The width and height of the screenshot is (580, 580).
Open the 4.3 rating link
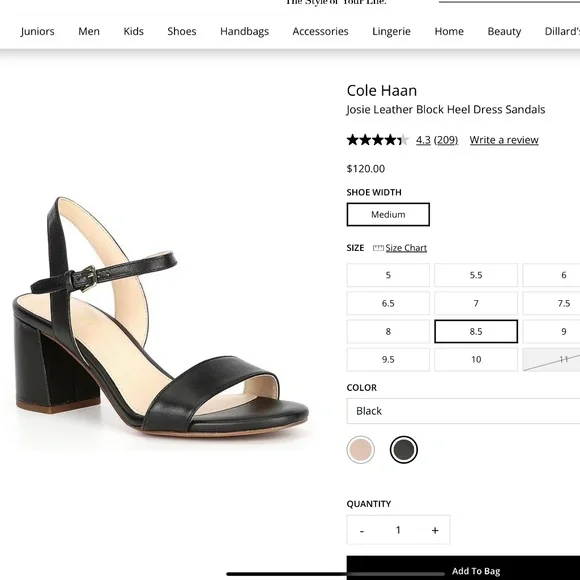pyautogui.click(x=423, y=140)
